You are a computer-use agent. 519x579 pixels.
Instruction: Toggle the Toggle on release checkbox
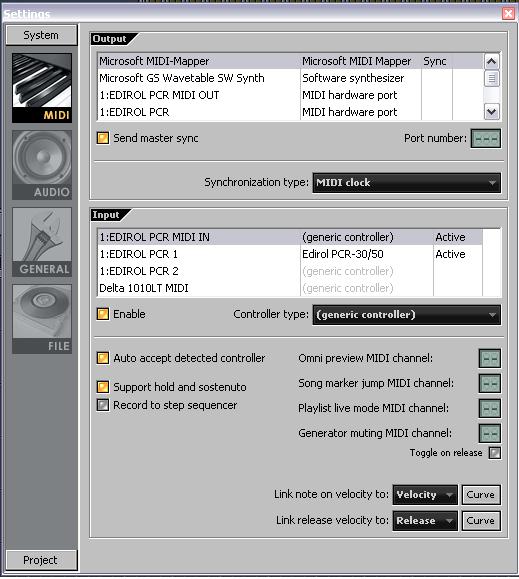pyautogui.click(x=495, y=453)
